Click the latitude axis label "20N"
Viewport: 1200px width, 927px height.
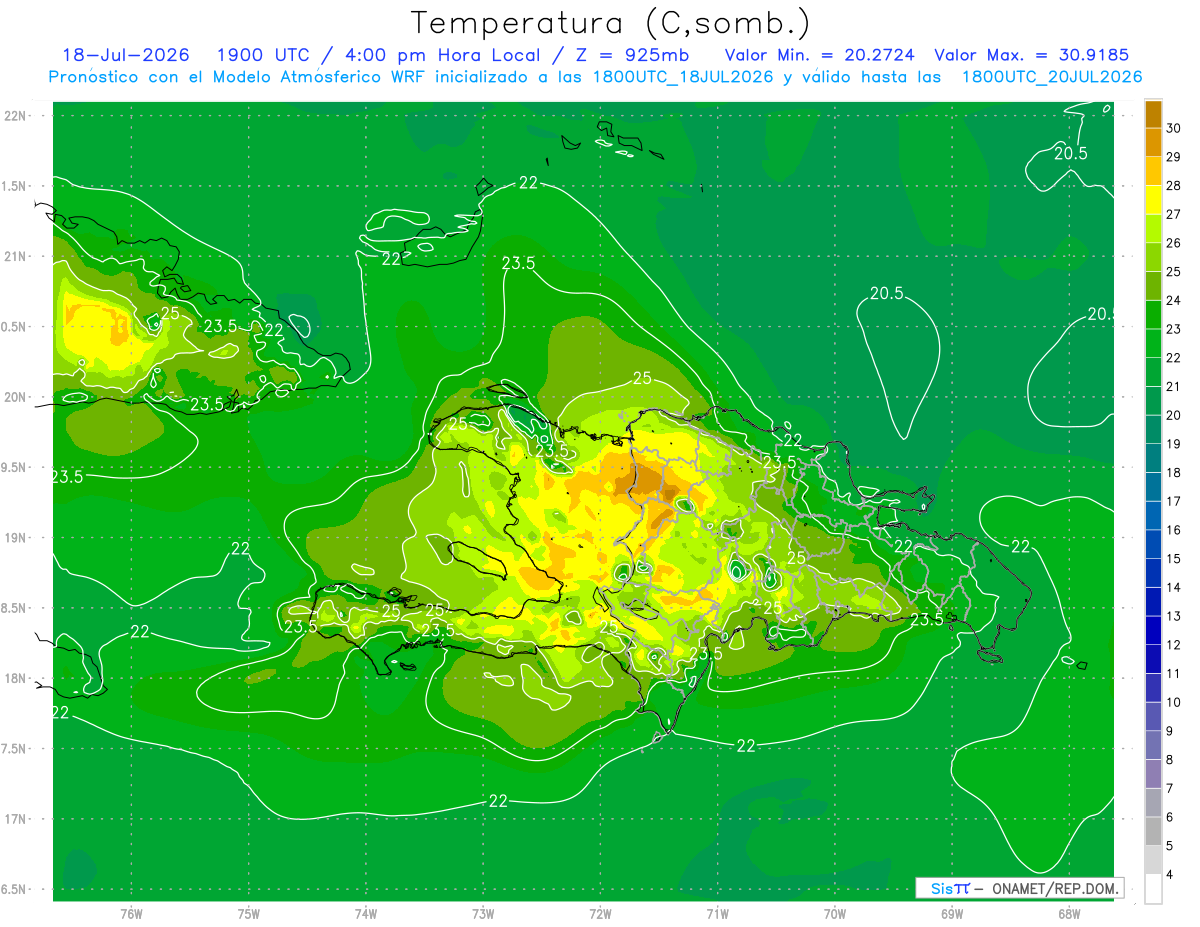coord(17,397)
